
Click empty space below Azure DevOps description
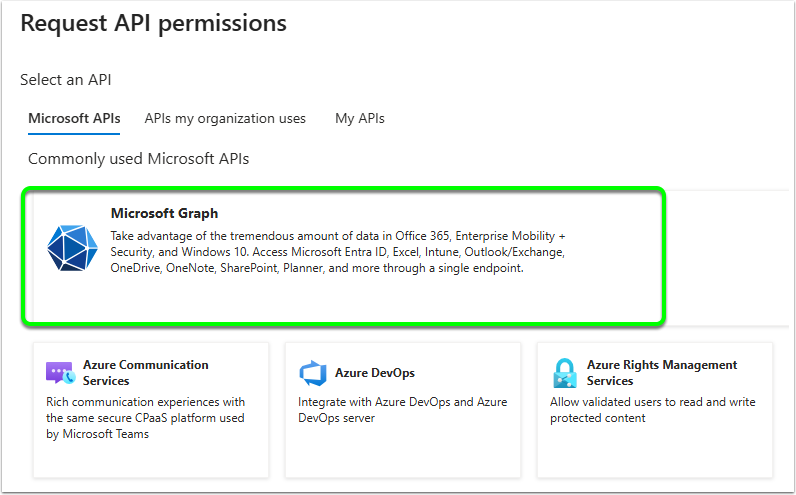[x=403, y=452]
